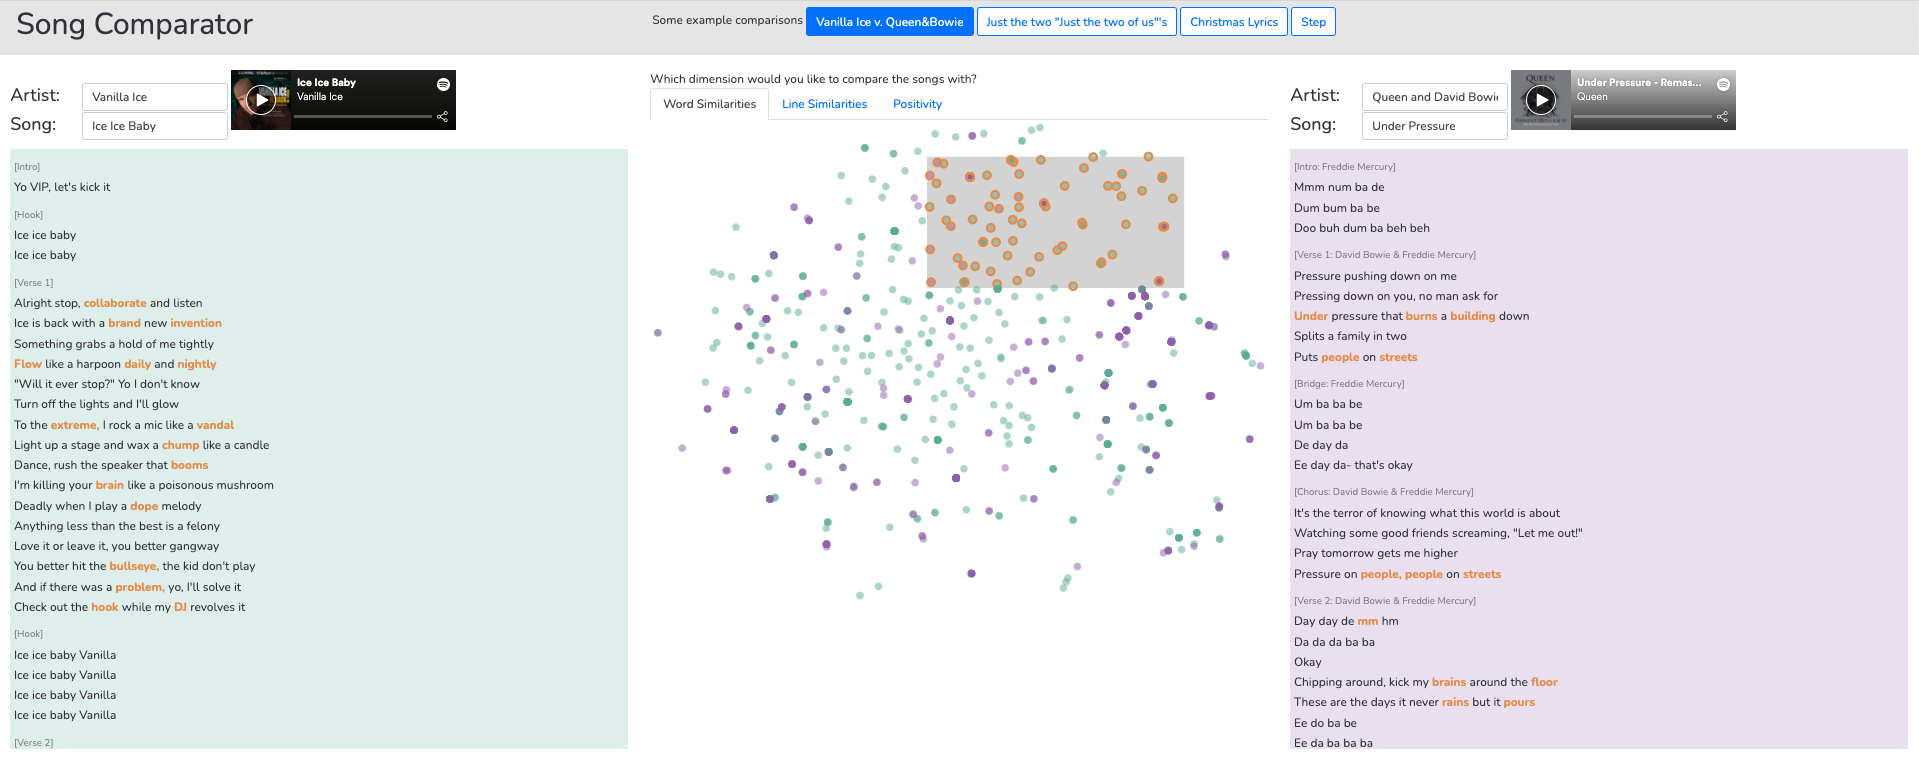Viewport: 1919px width, 769px height.
Task: Click the Step button
Action: pyautogui.click(x=1313, y=22)
